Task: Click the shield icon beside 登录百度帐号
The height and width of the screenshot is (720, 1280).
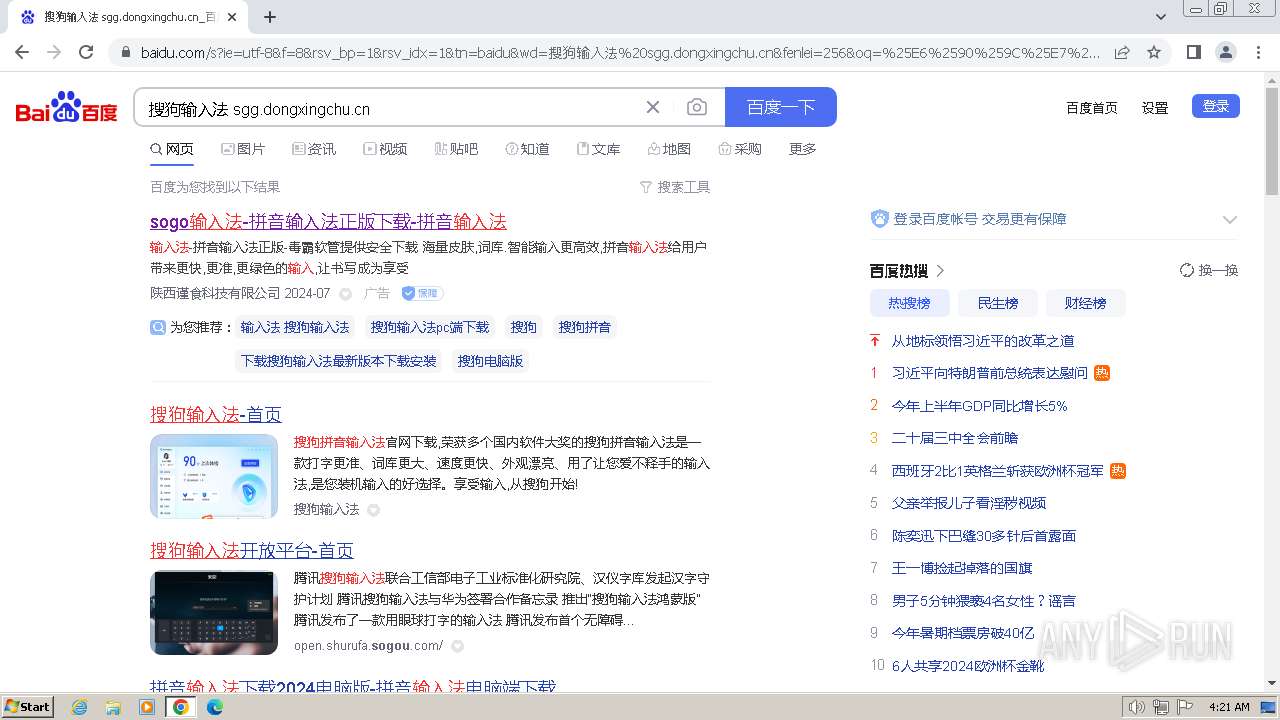Action: click(879, 219)
